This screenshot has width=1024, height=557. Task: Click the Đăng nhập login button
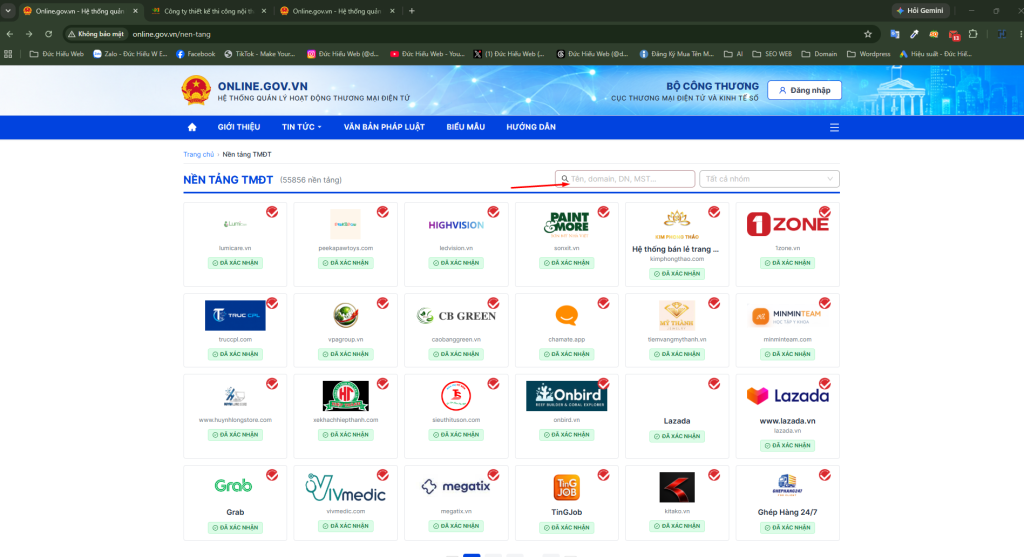point(804,90)
